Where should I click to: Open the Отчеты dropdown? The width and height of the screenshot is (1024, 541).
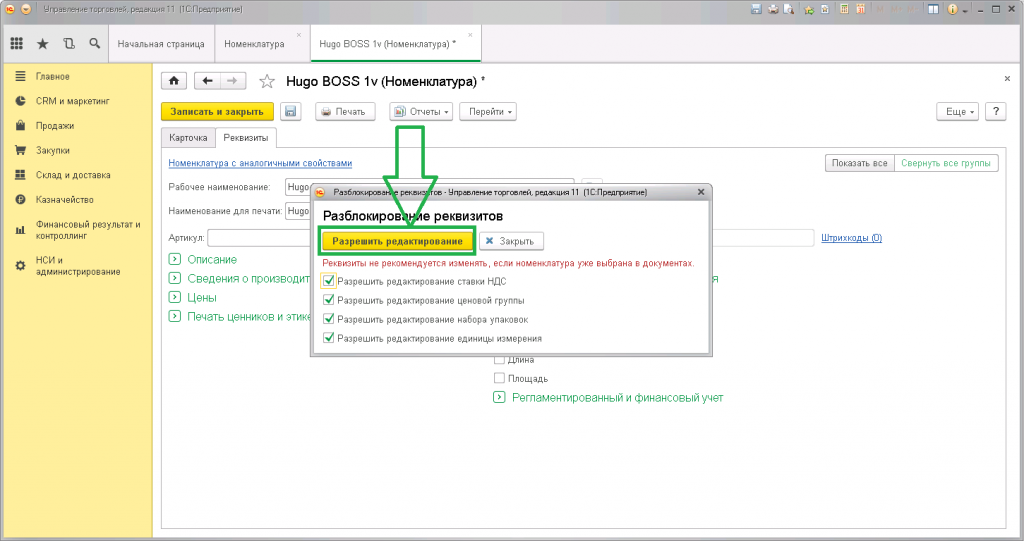pos(421,112)
